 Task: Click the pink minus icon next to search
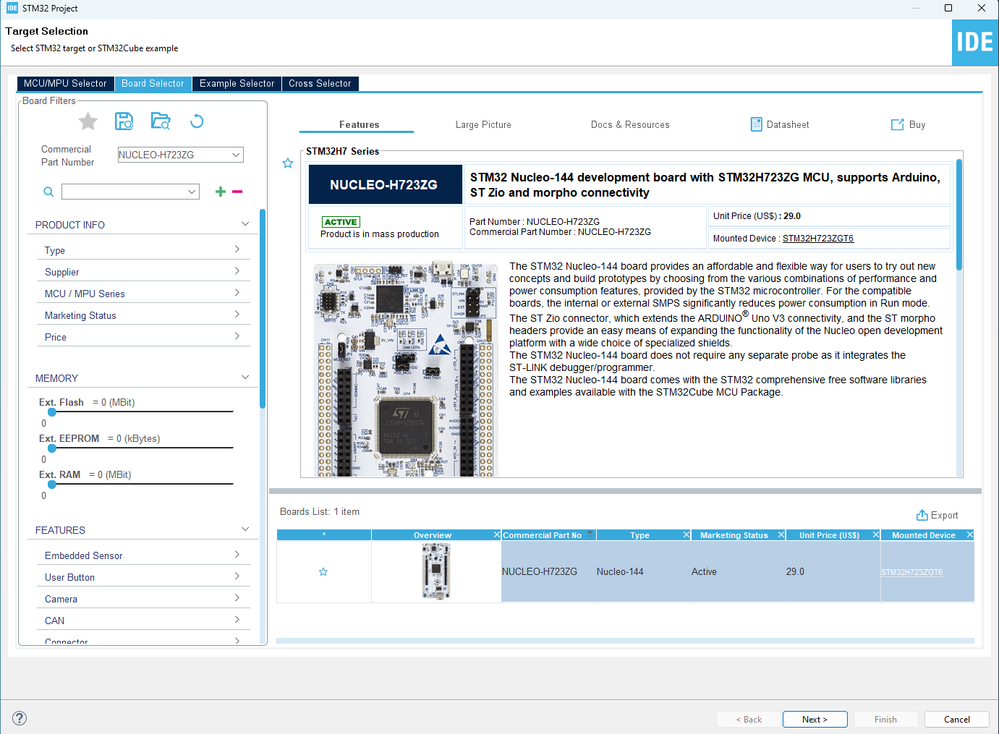pyautogui.click(x=237, y=192)
